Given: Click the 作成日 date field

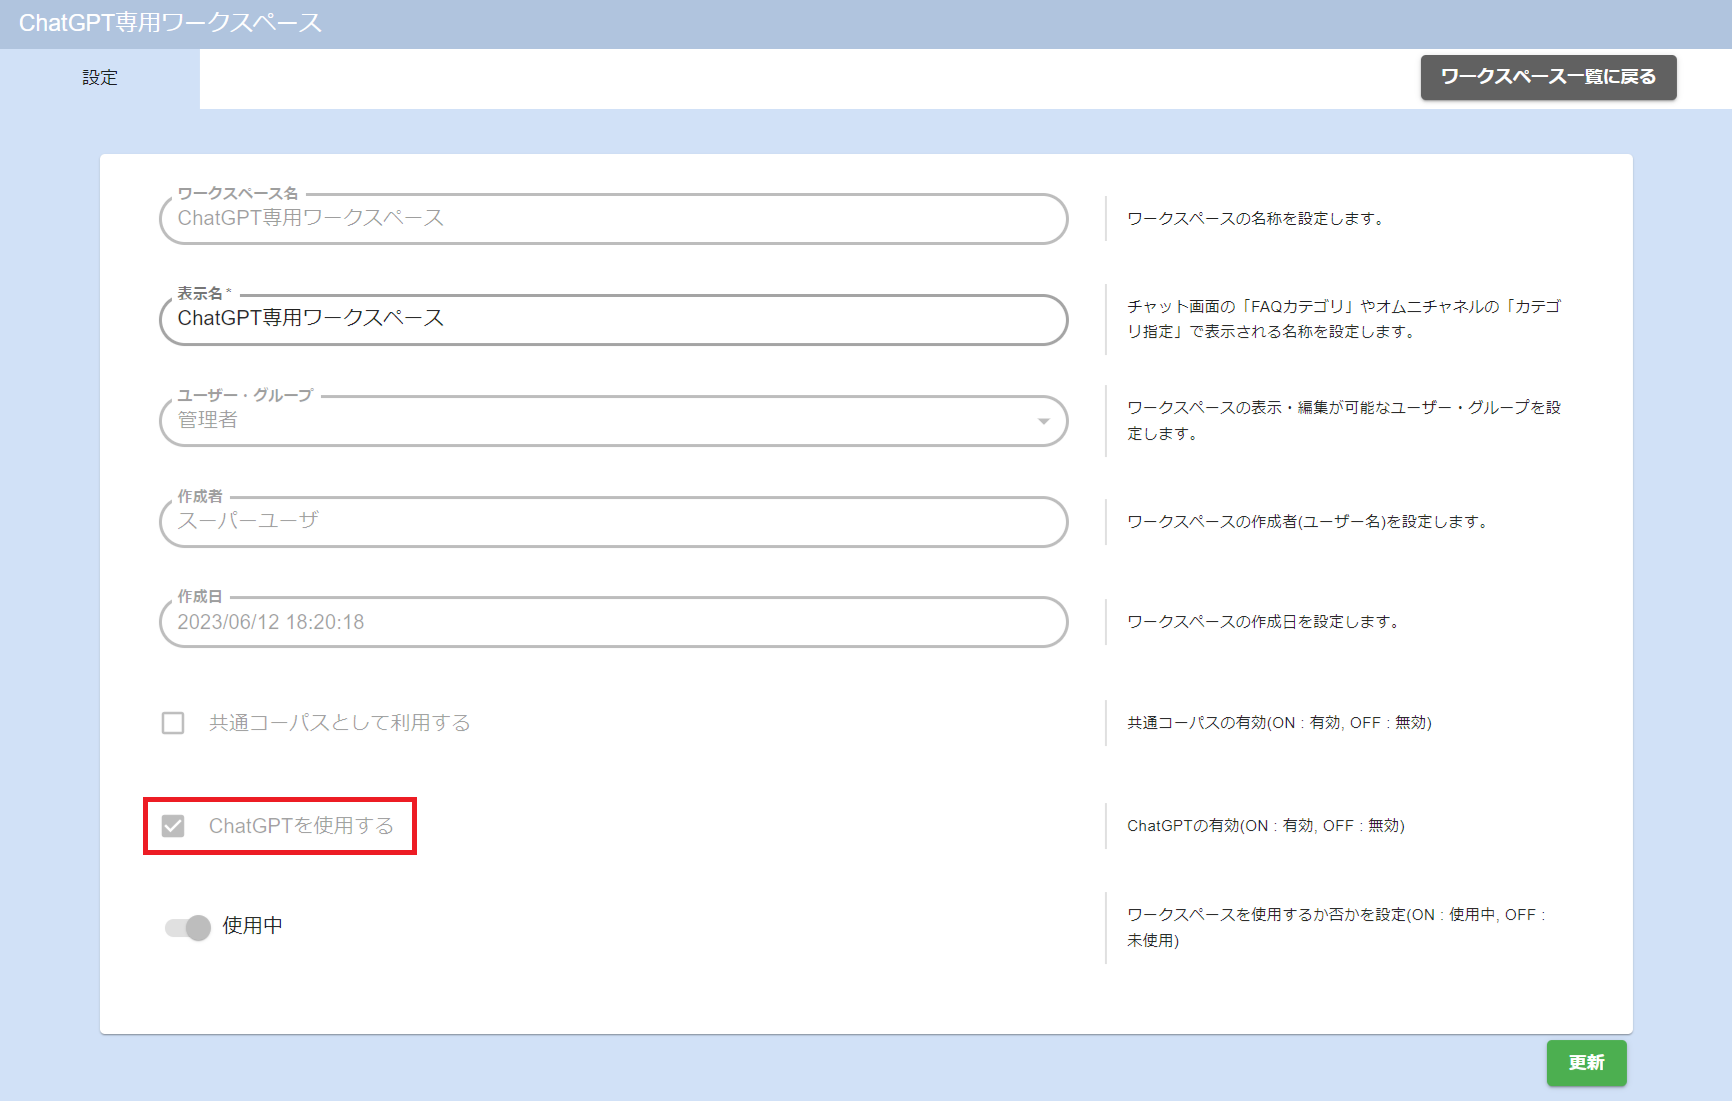Looking at the screenshot, I should point(612,622).
